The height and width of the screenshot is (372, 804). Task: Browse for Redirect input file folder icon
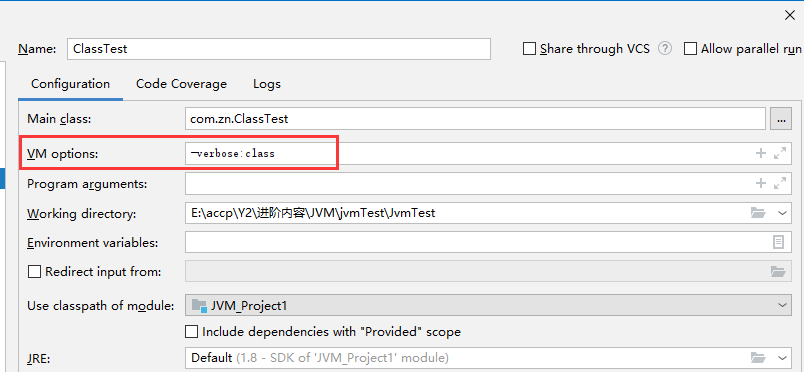click(778, 271)
